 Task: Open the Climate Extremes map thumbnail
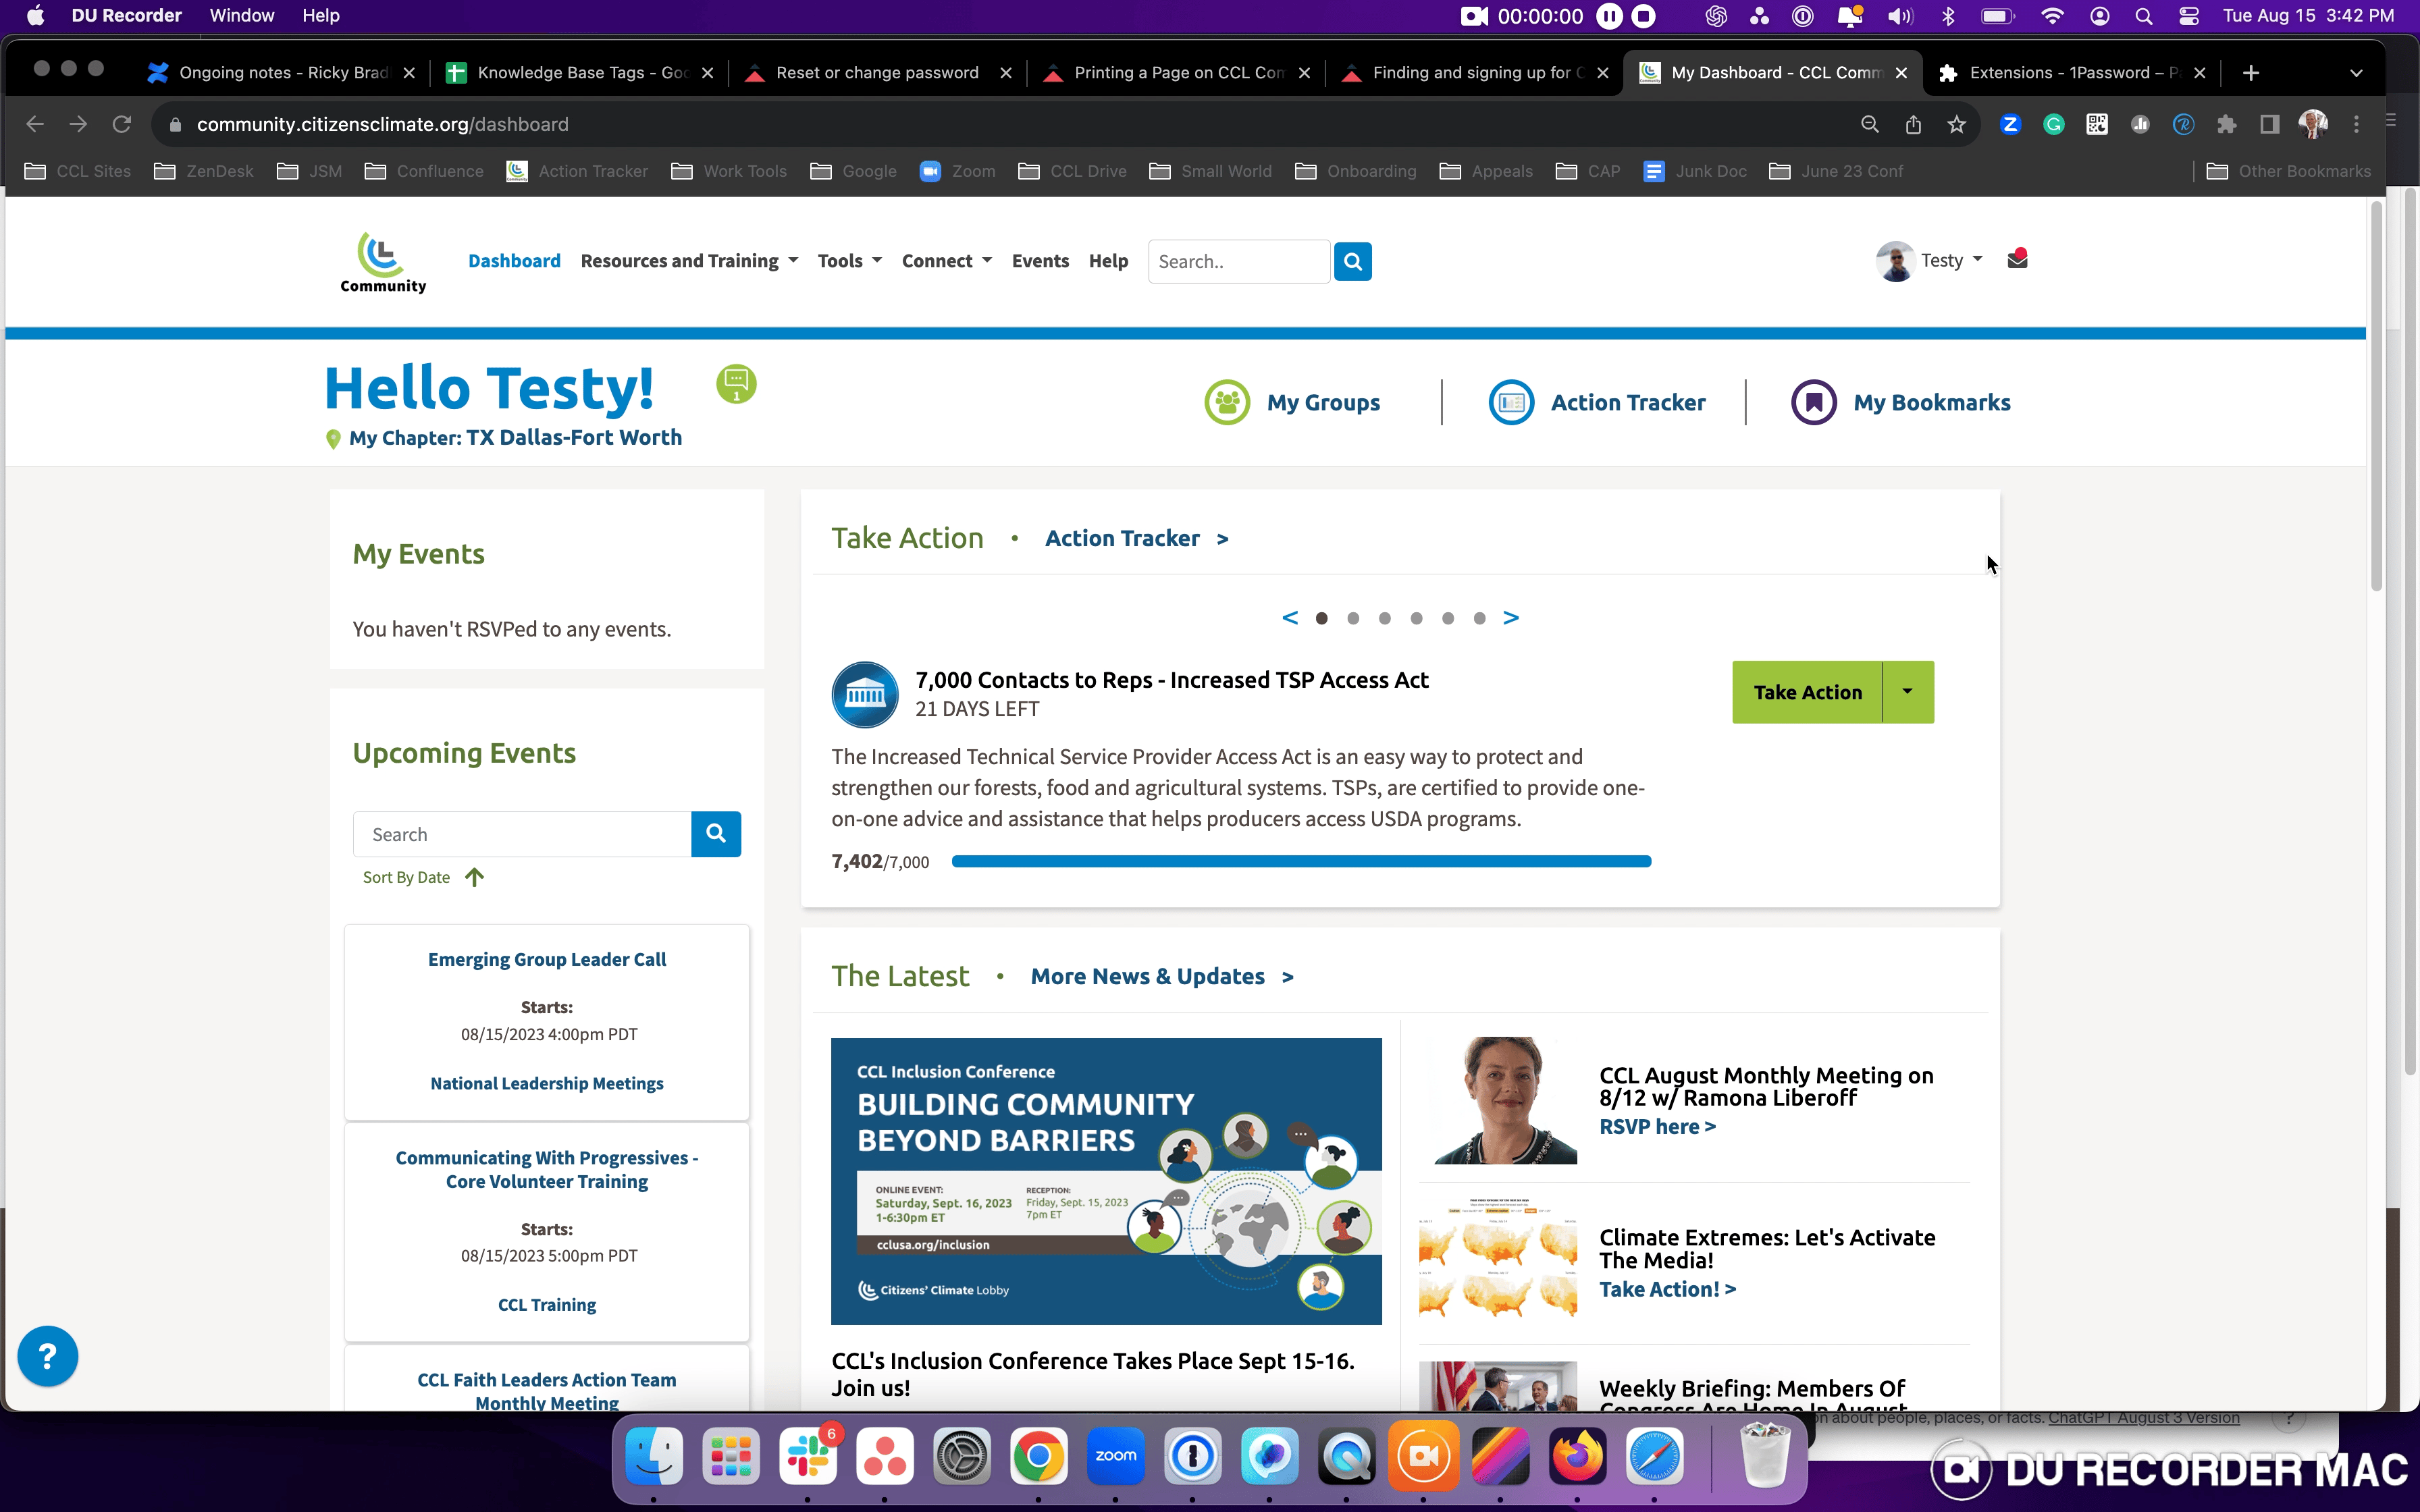(x=1498, y=1258)
